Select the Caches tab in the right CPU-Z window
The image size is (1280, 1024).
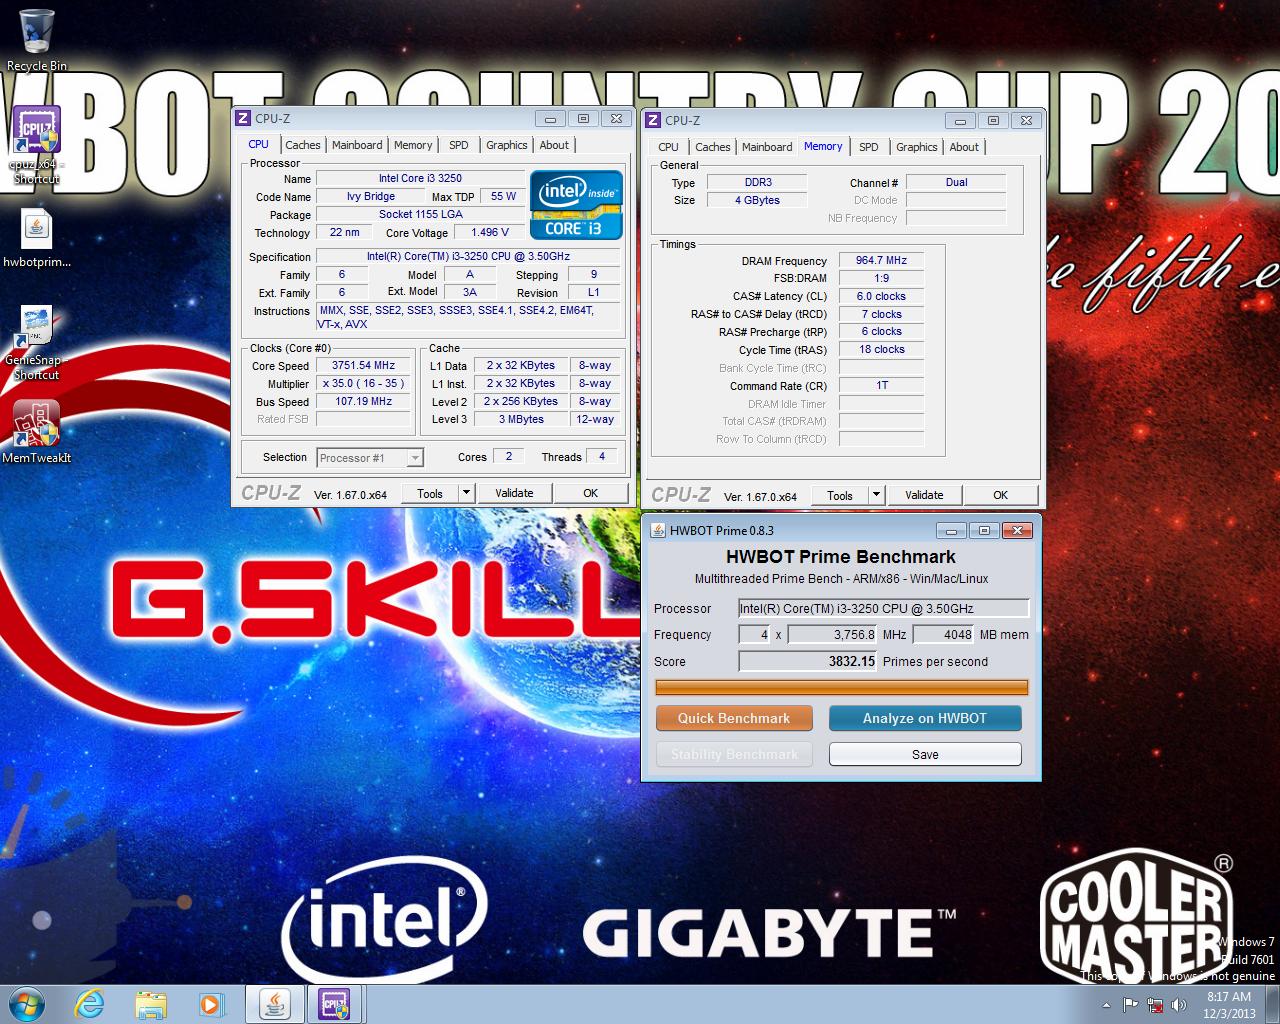click(x=713, y=147)
